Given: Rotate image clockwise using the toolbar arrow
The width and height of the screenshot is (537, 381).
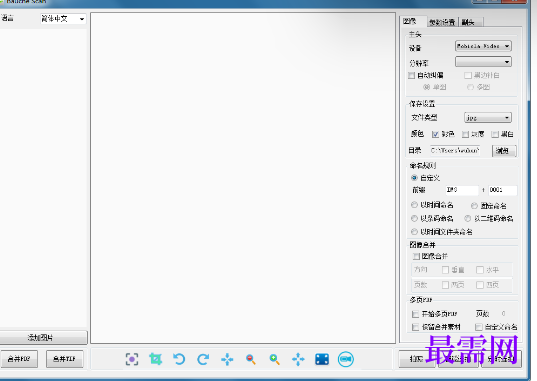Looking at the screenshot, I should click(203, 359).
